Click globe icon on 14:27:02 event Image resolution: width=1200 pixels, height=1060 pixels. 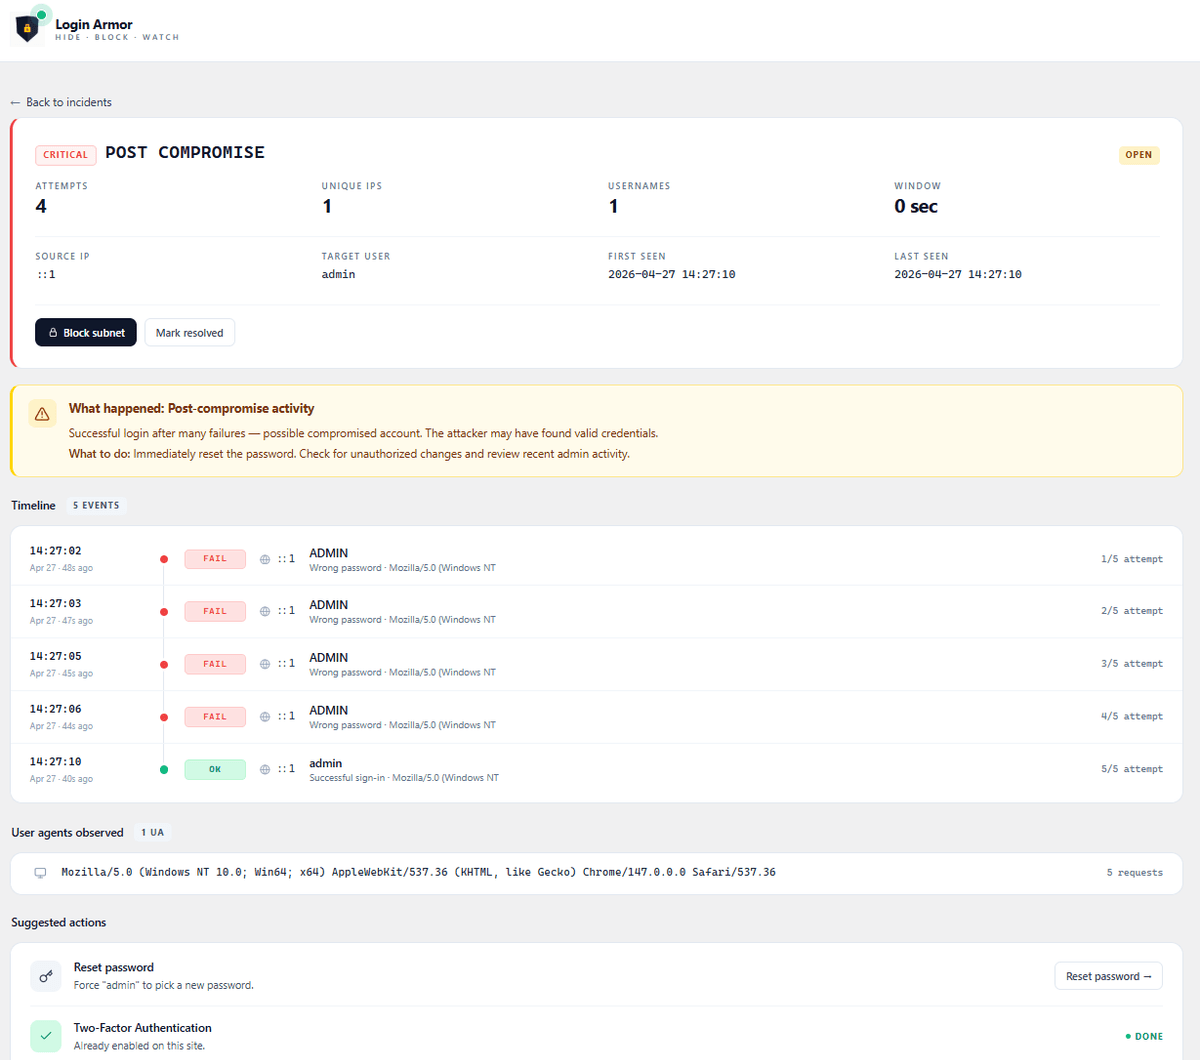[265, 559]
